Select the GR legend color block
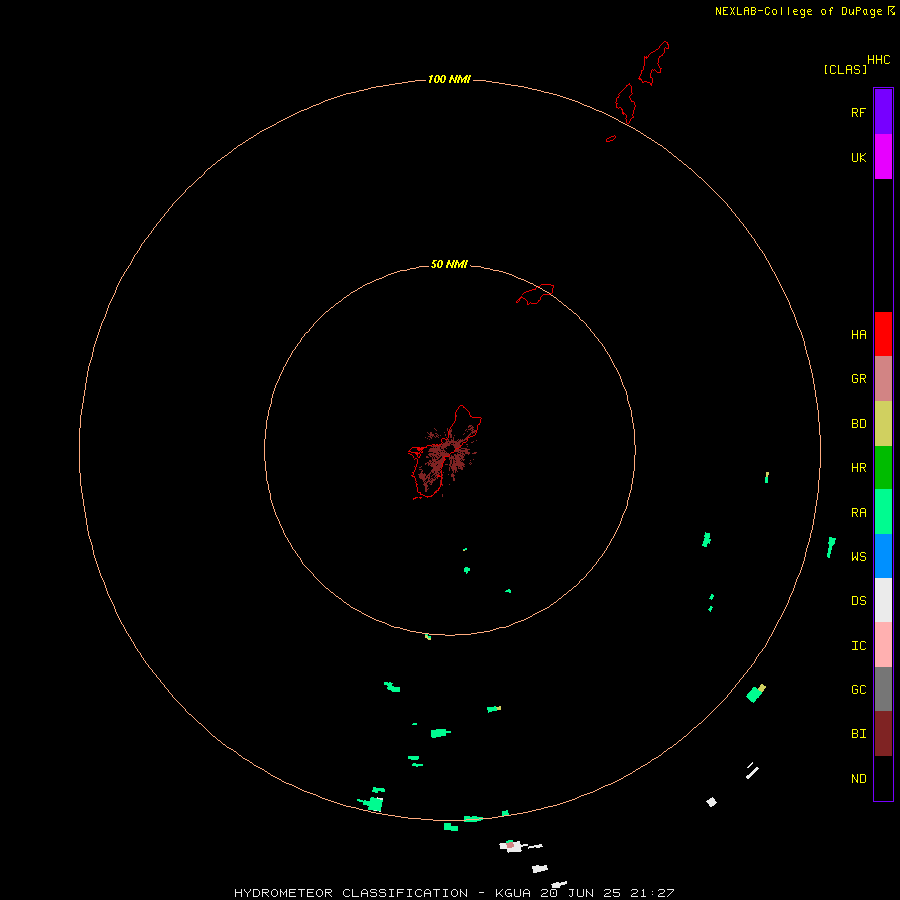 [883, 379]
